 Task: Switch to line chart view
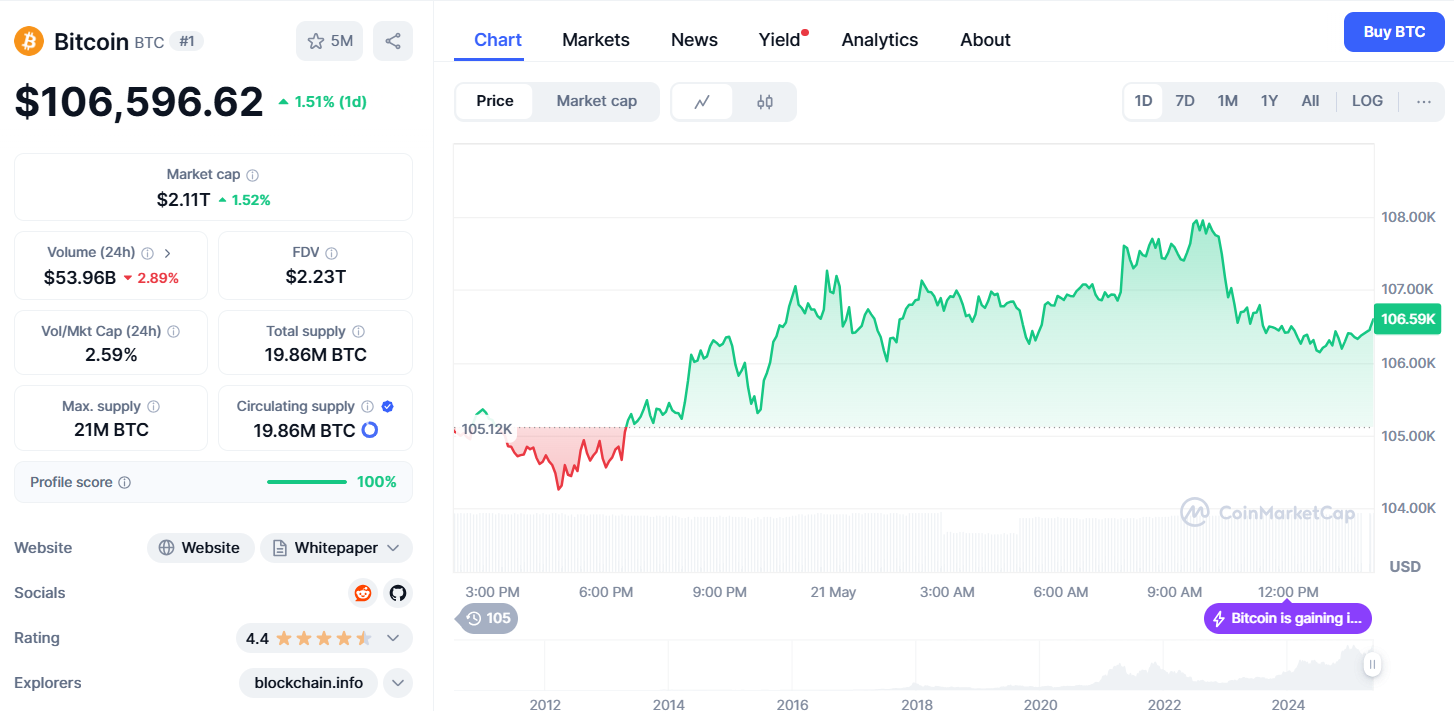point(702,101)
